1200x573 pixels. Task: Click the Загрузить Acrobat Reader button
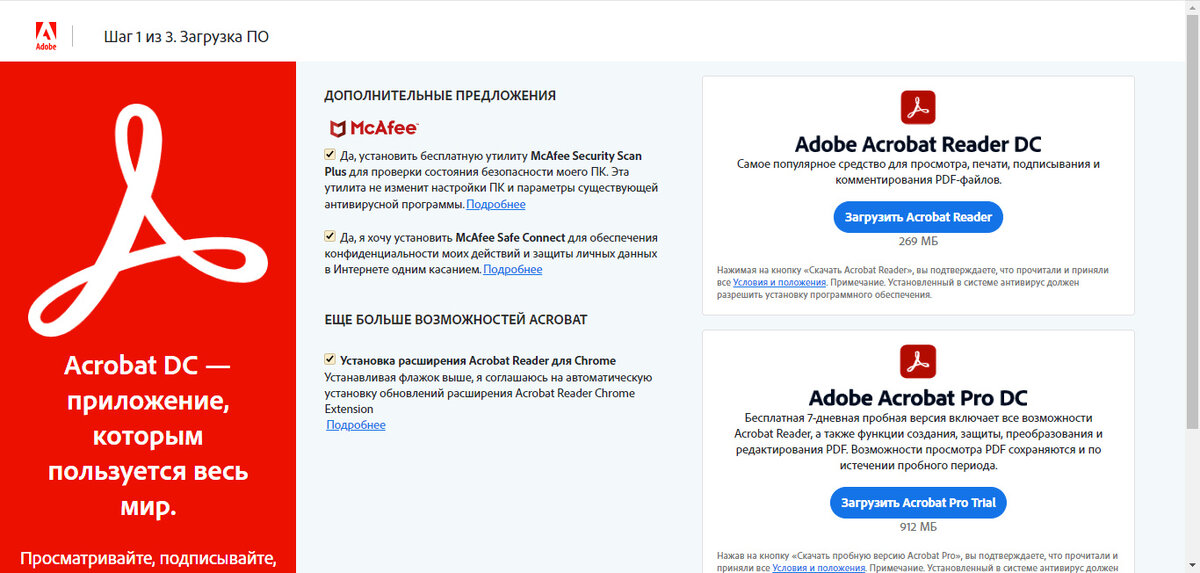pyautogui.click(x=918, y=217)
